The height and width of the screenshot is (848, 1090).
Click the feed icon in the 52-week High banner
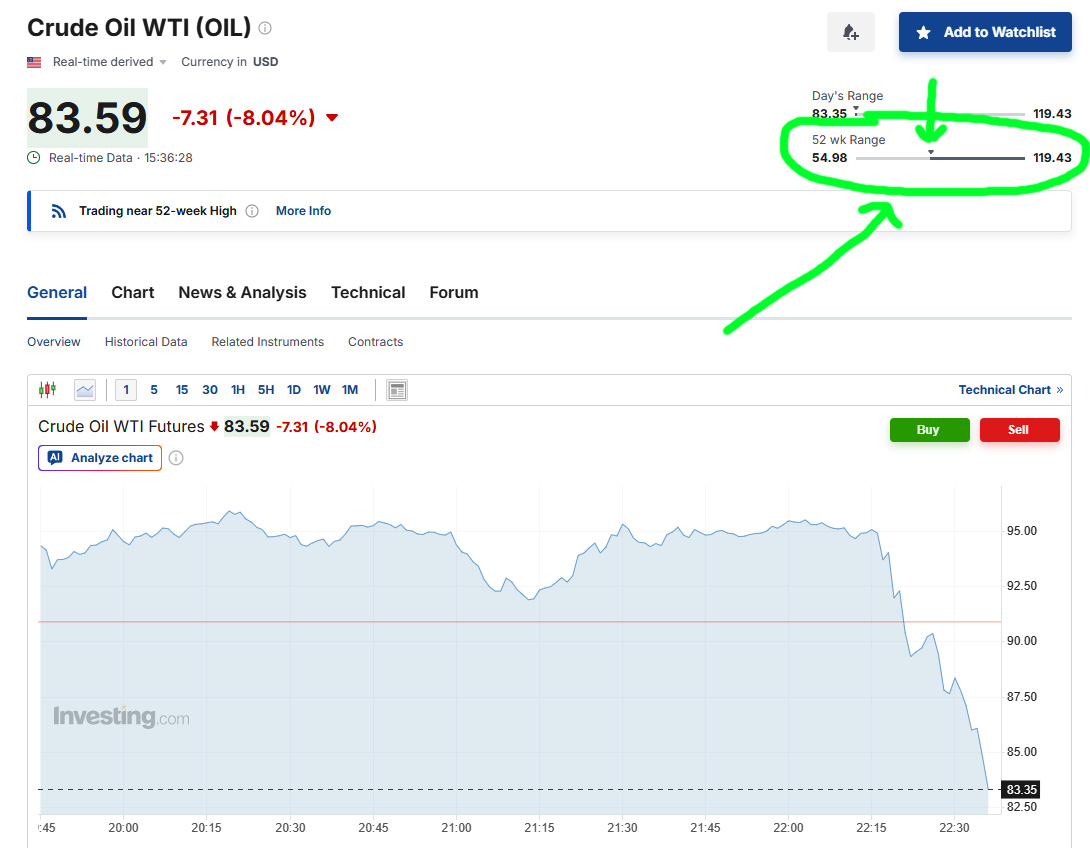58,211
